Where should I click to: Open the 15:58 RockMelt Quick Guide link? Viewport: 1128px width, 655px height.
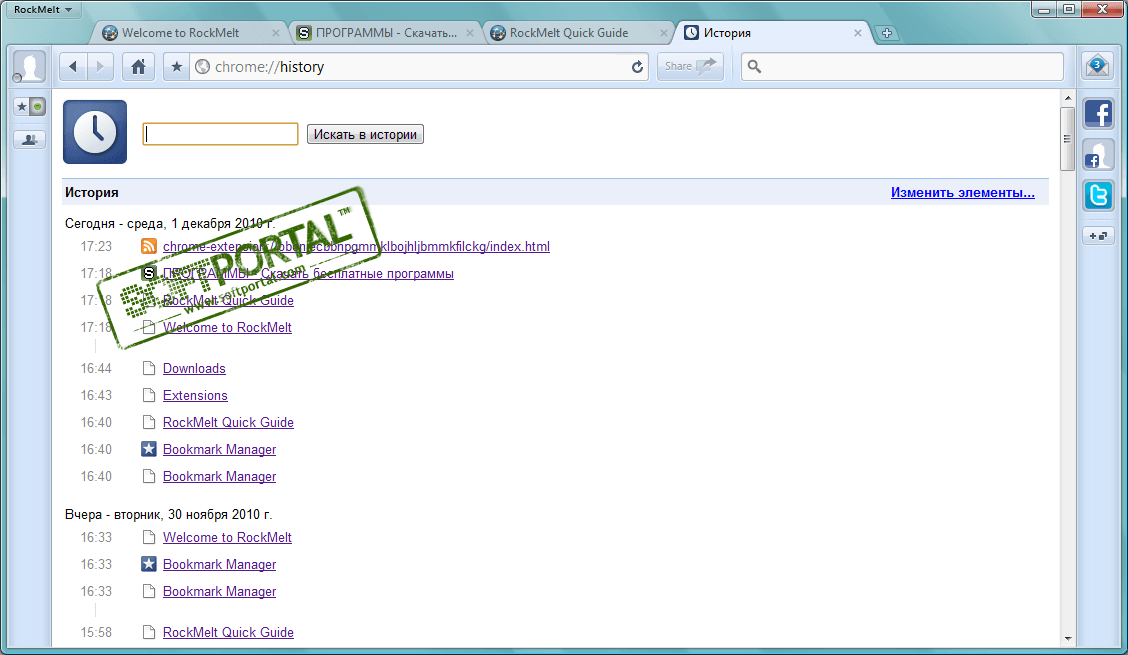coord(228,633)
